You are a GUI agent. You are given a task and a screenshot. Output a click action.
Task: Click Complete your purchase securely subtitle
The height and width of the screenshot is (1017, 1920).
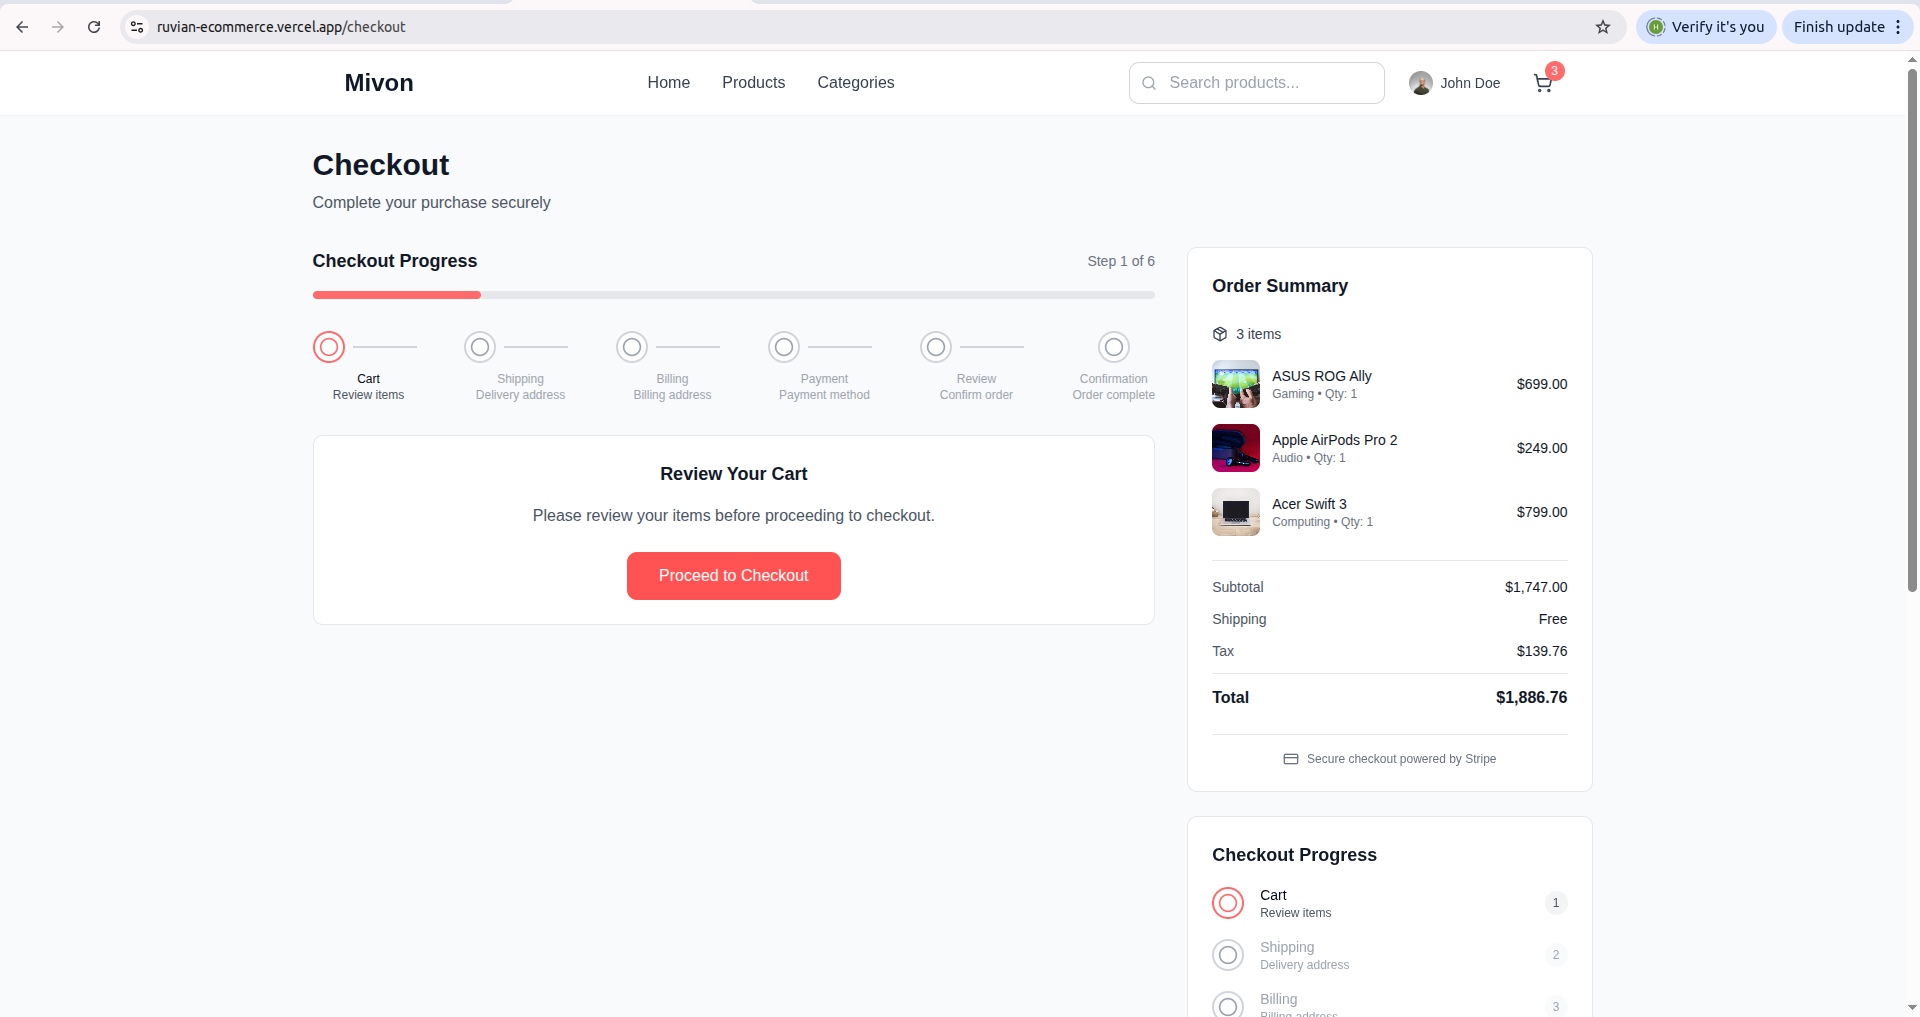click(x=431, y=203)
